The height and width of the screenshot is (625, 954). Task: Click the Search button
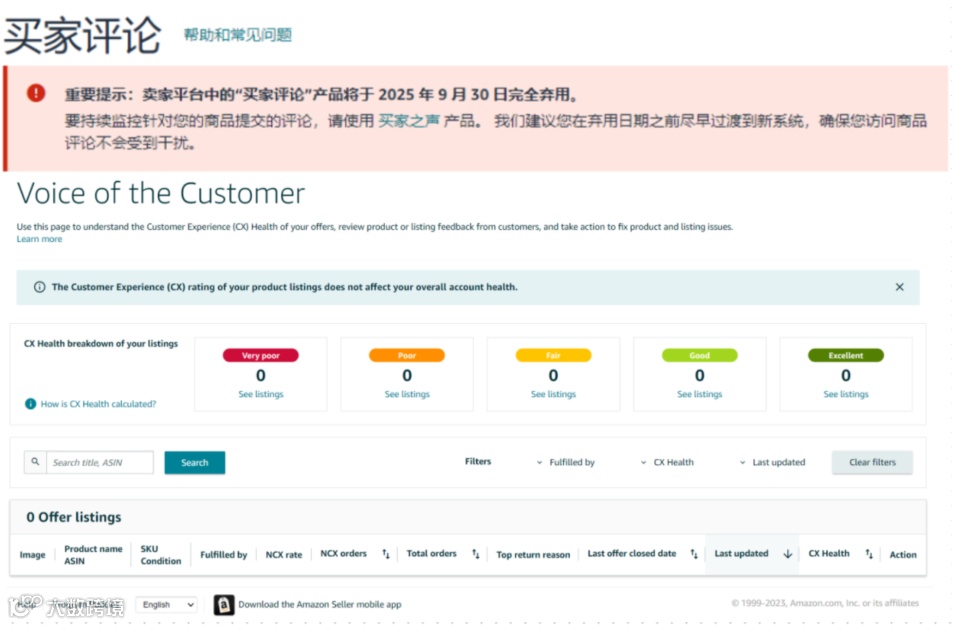coord(195,463)
